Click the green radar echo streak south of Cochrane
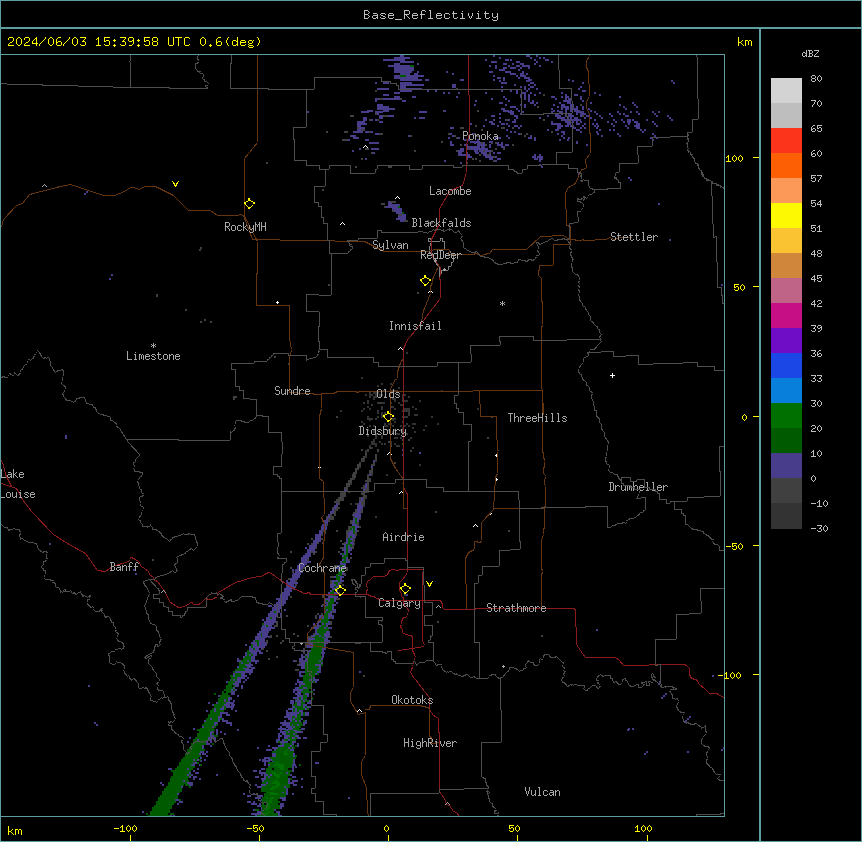The height and width of the screenshot is (842, 862). coord(312,660)
